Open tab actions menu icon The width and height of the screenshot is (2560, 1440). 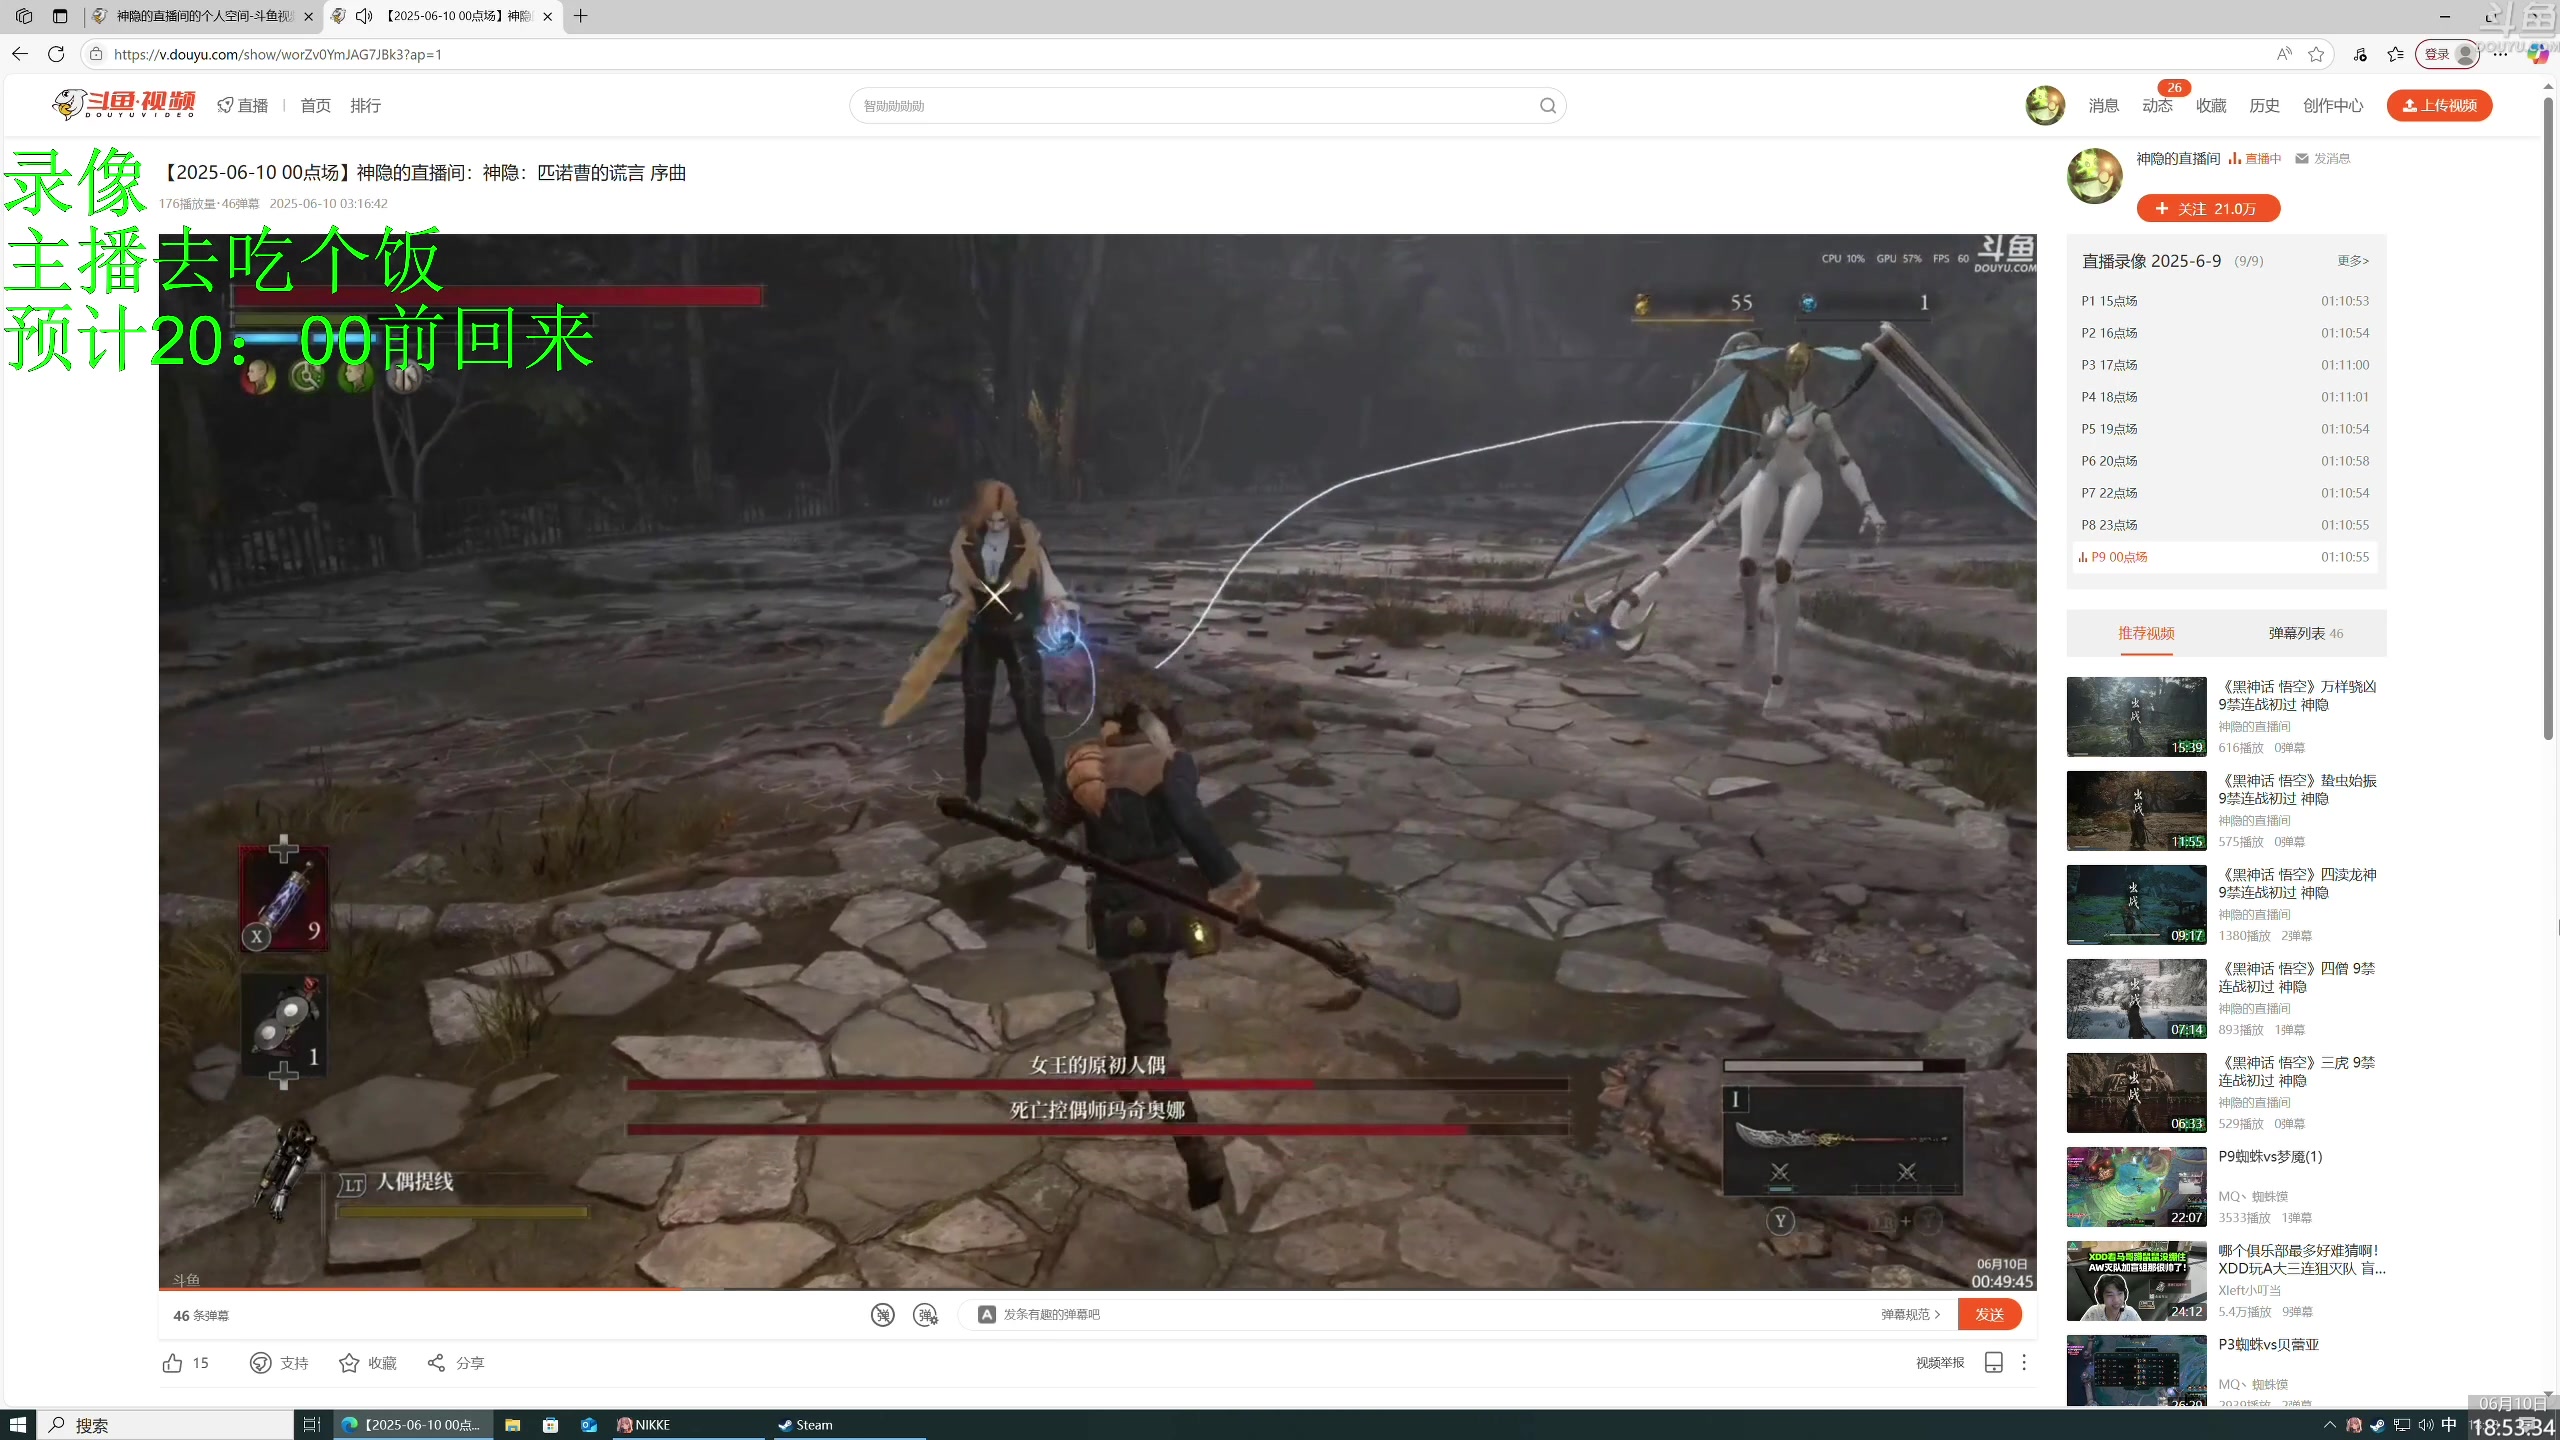point(60,16)
